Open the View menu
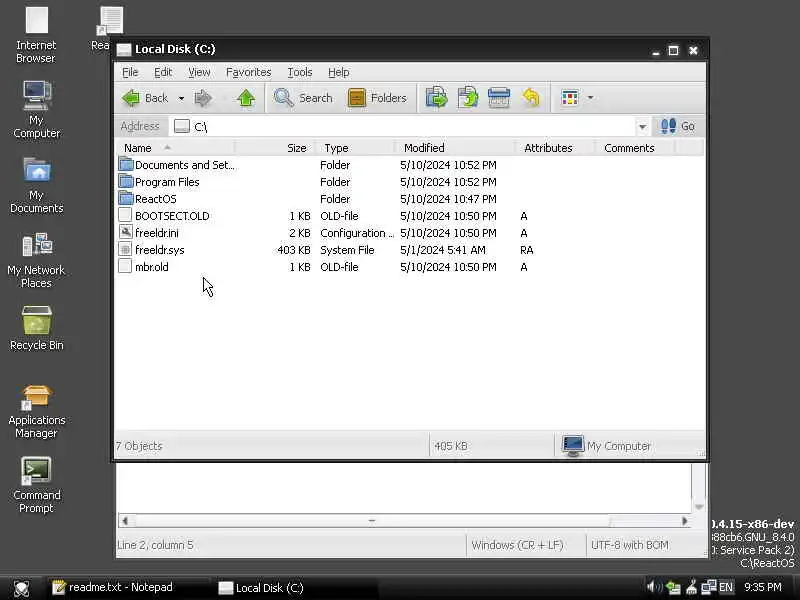 (x=199, y=72)
